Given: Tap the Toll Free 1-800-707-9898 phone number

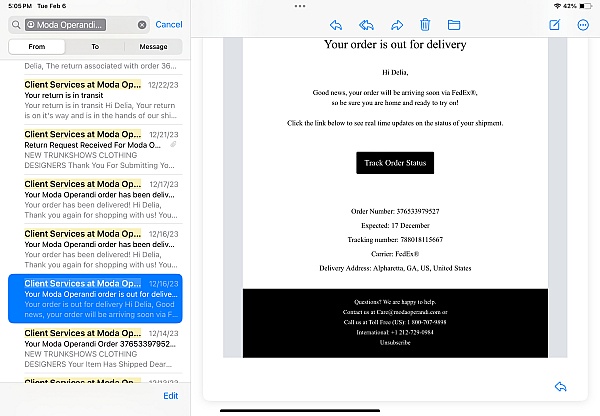Looking at the screenshot, I should pyautogui.click(x=426, y=322).
